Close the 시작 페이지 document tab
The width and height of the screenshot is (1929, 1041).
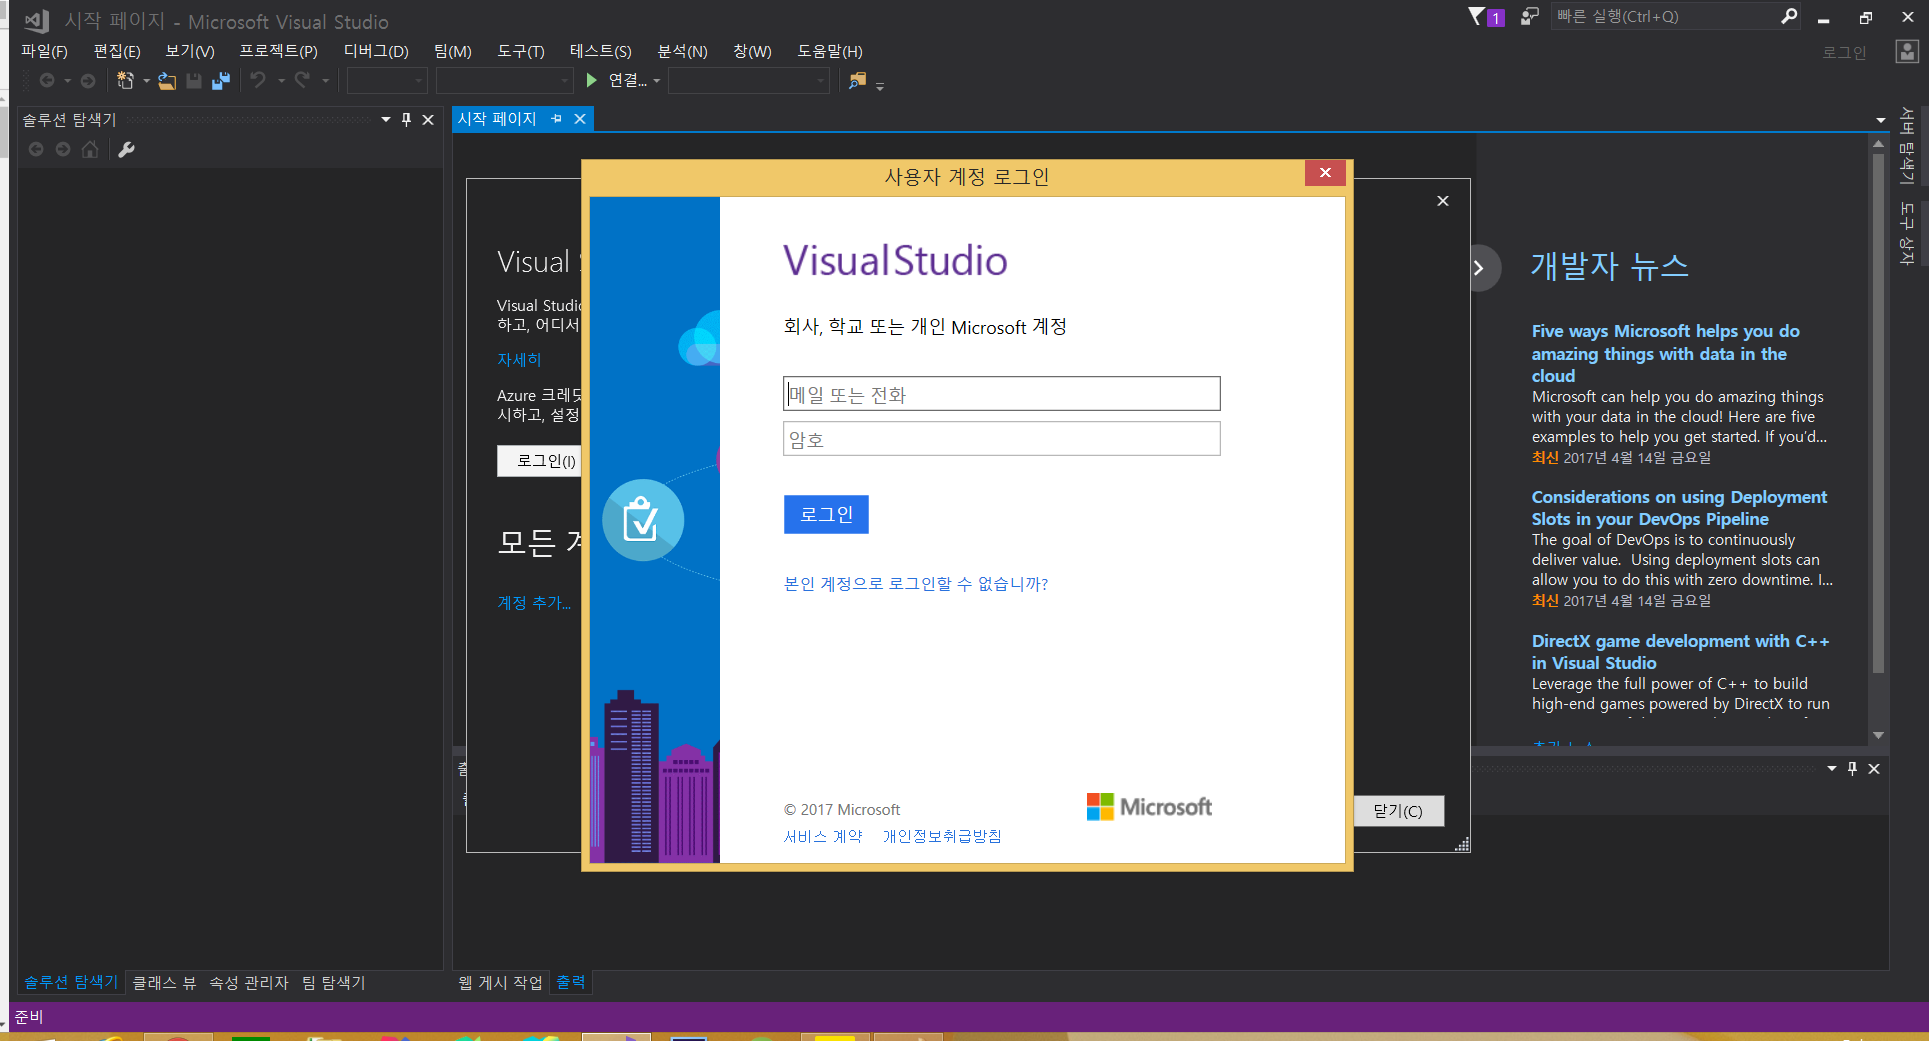tap(580, 119)
